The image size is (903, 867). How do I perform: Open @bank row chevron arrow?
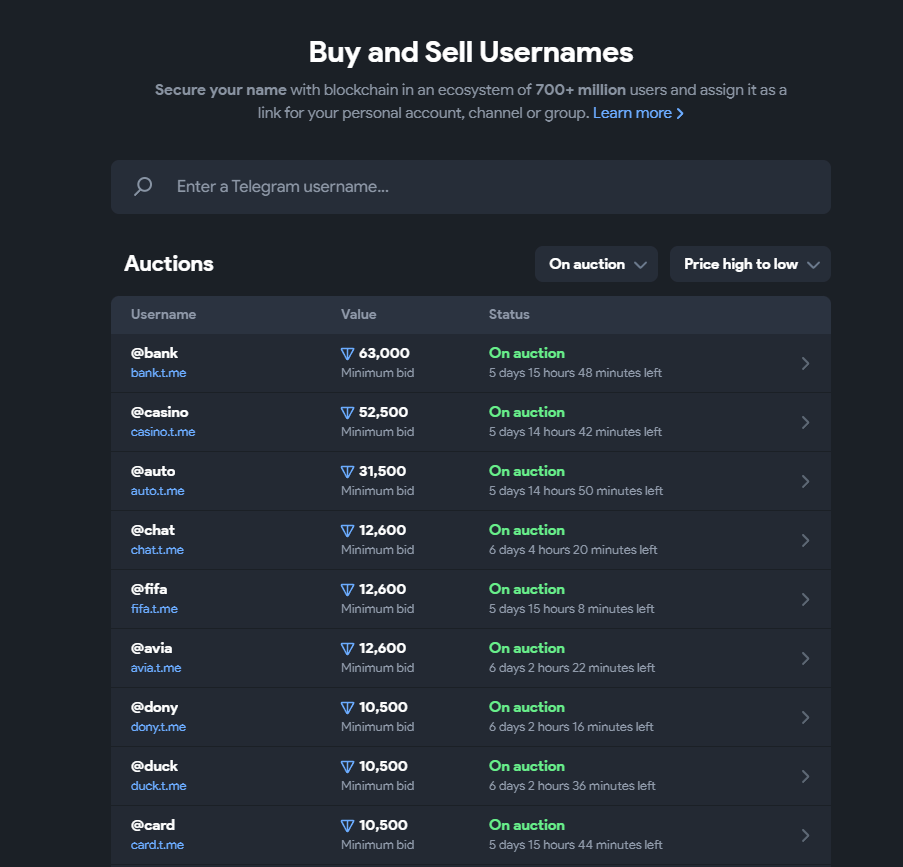(805, 363)
